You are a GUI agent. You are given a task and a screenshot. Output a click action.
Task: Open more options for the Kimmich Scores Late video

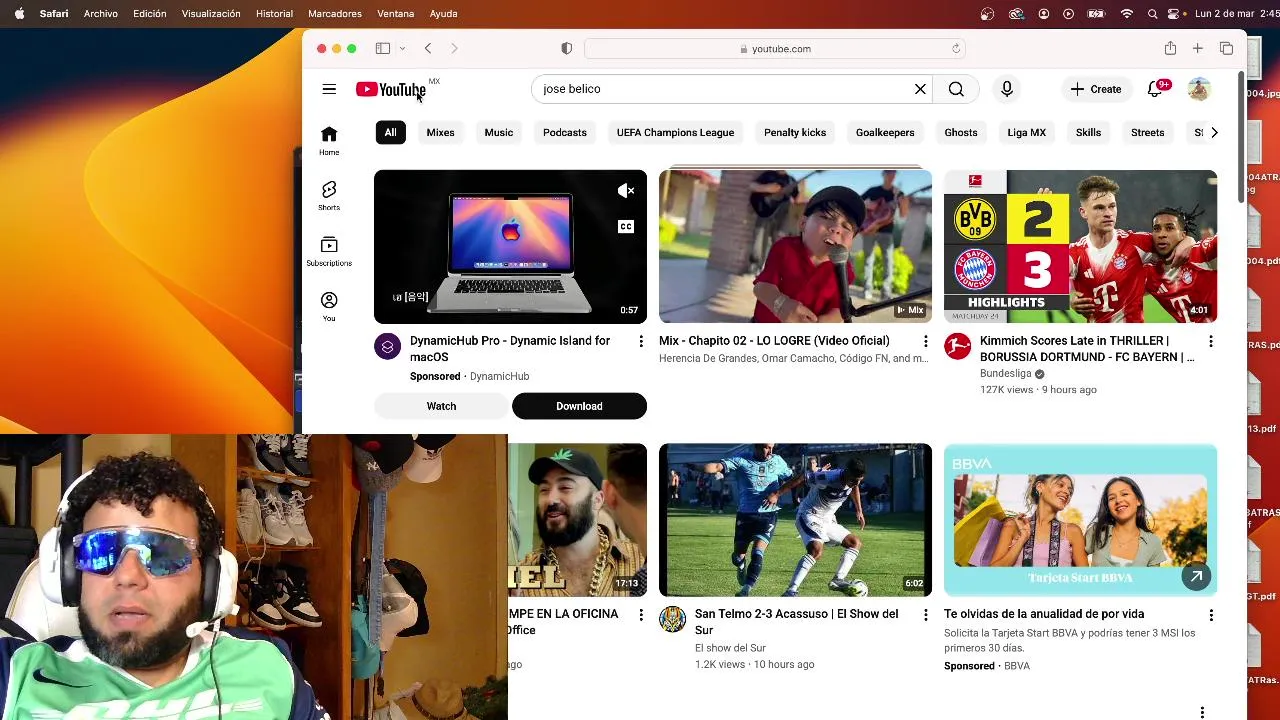tap(1211, 342)
